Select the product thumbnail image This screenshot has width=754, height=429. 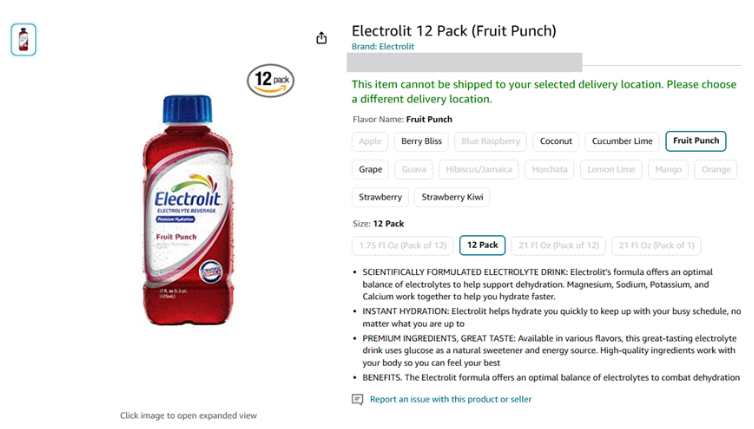23,39
